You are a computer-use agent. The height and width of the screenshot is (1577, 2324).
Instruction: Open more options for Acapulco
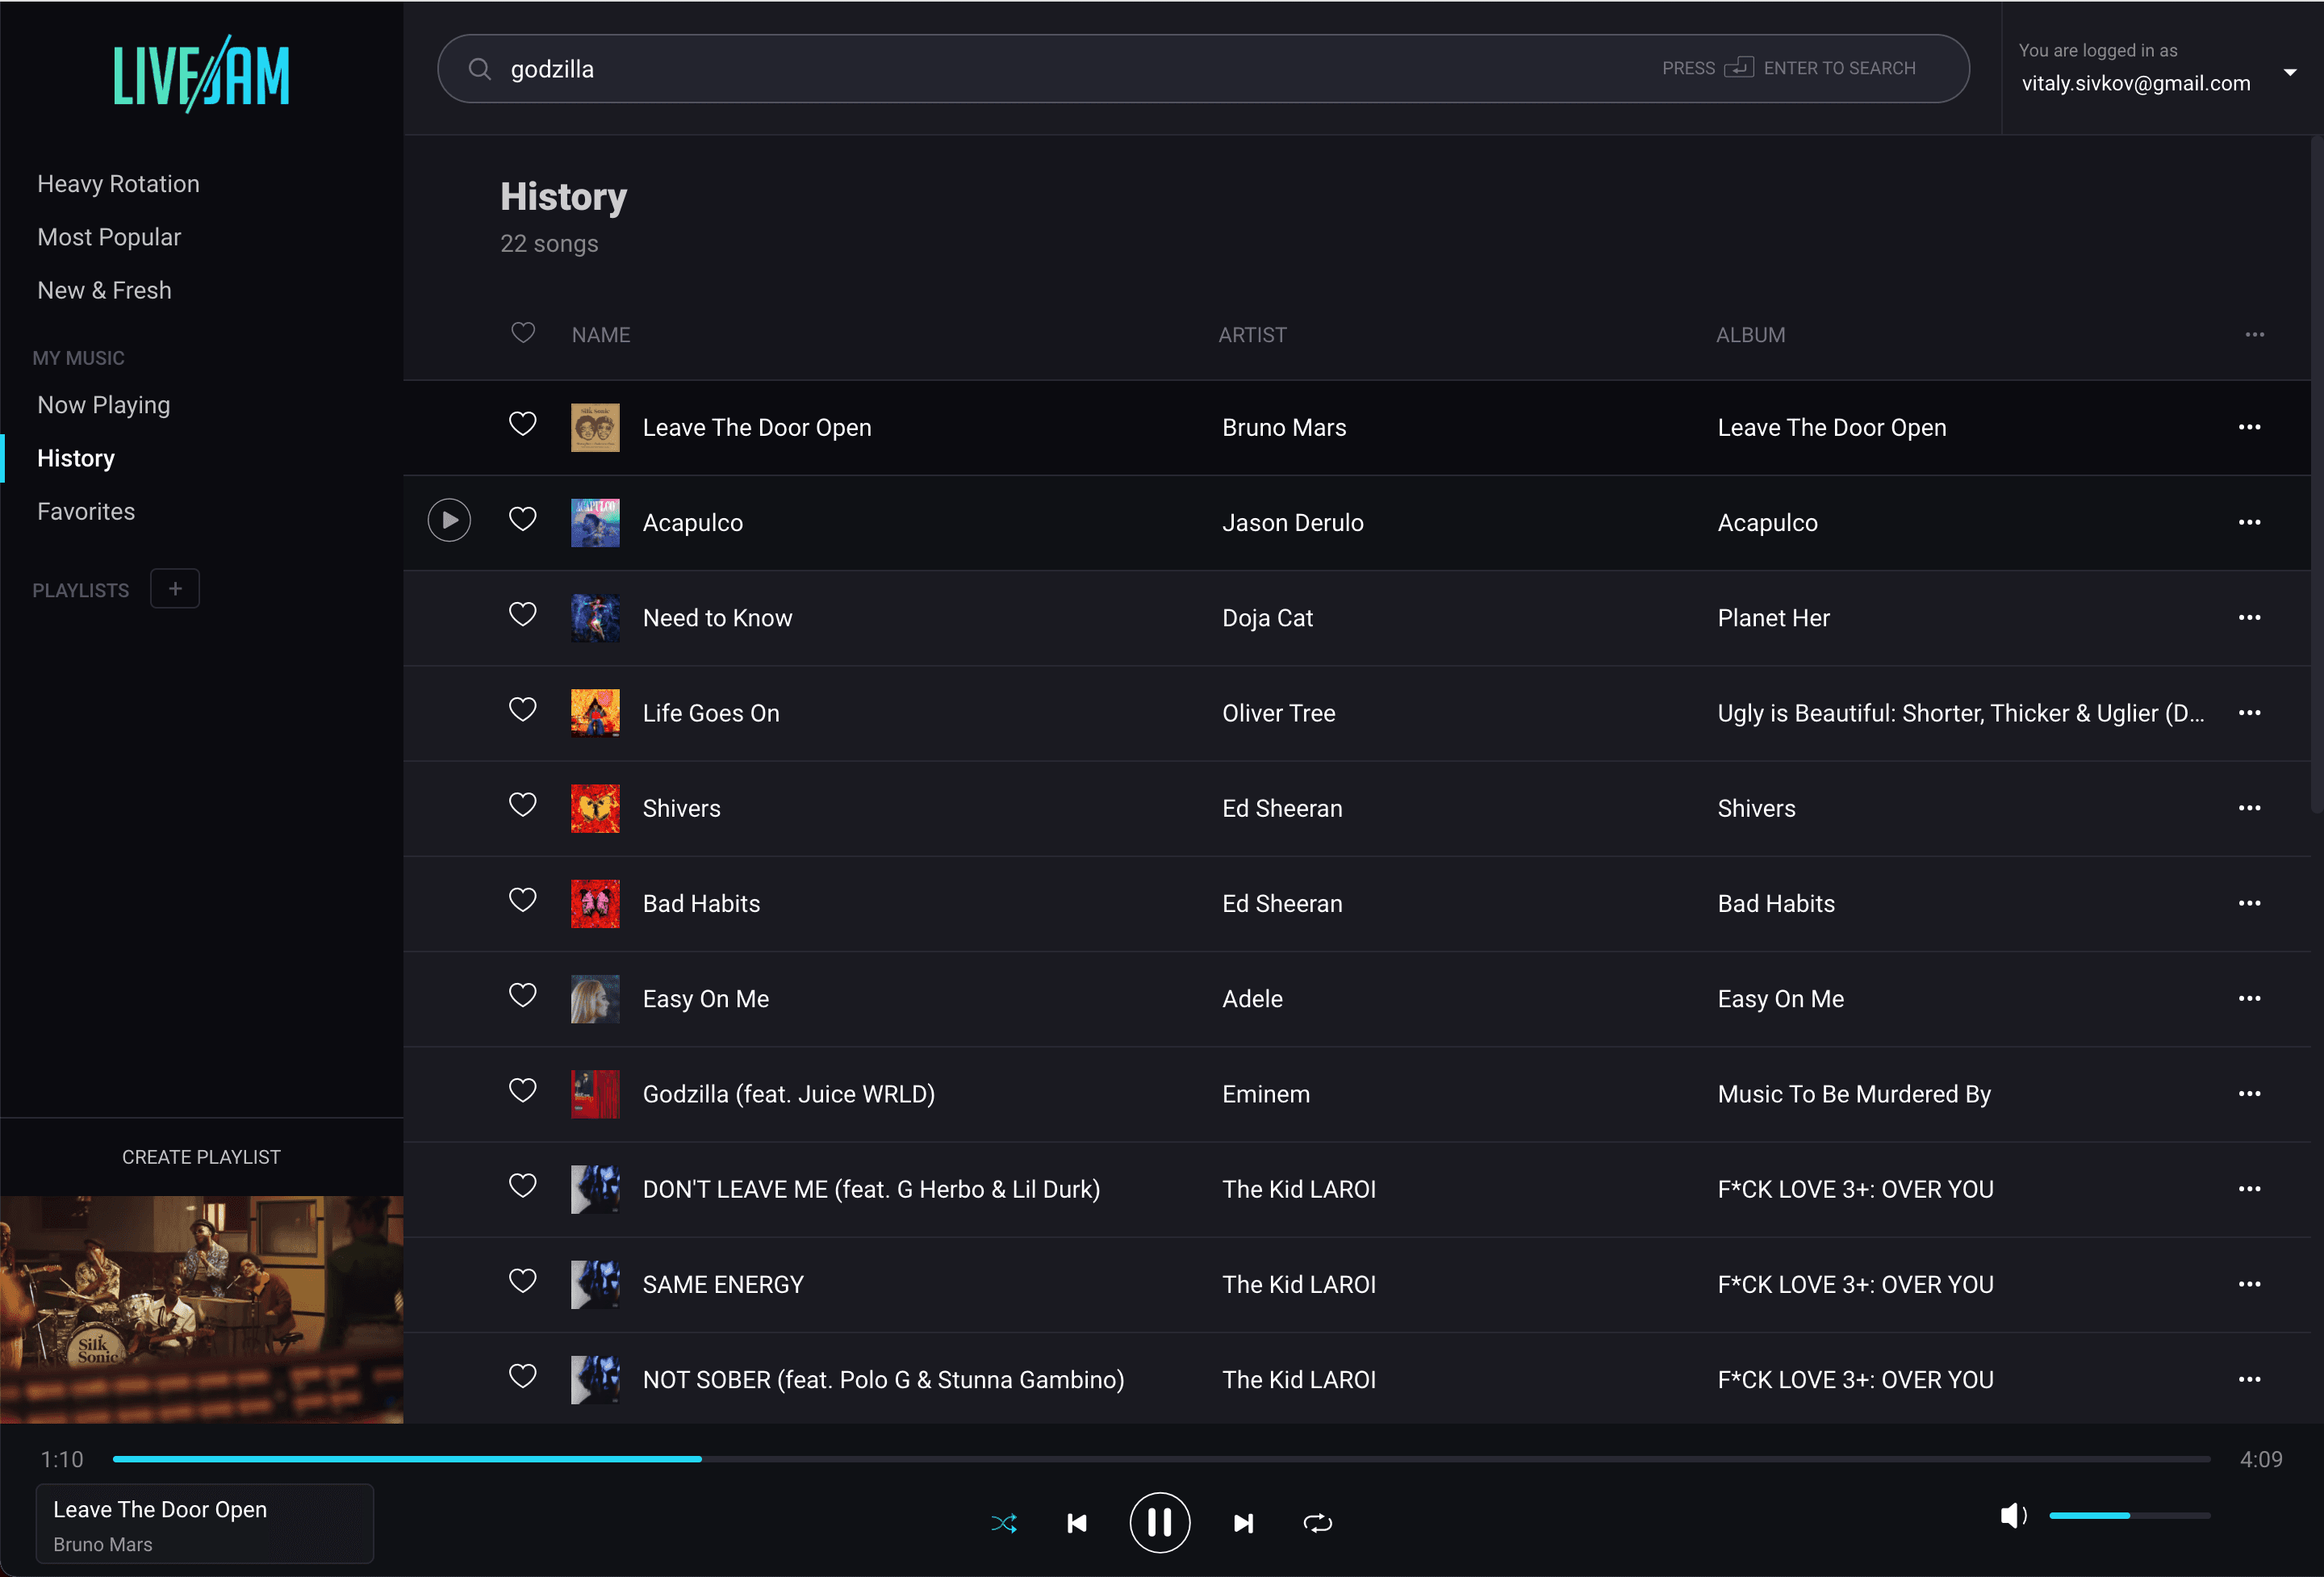click(2249, 522)
